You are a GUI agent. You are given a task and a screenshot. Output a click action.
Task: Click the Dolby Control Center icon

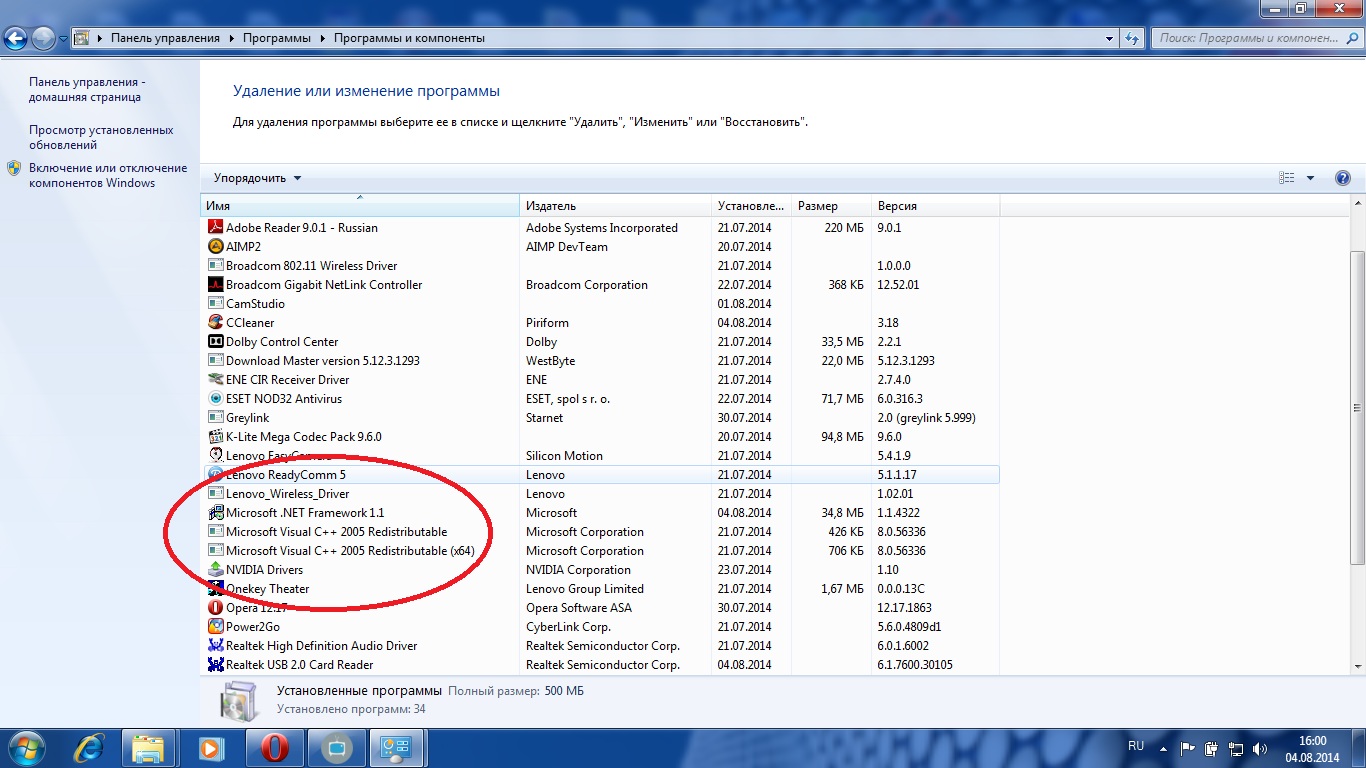[215, 342]
